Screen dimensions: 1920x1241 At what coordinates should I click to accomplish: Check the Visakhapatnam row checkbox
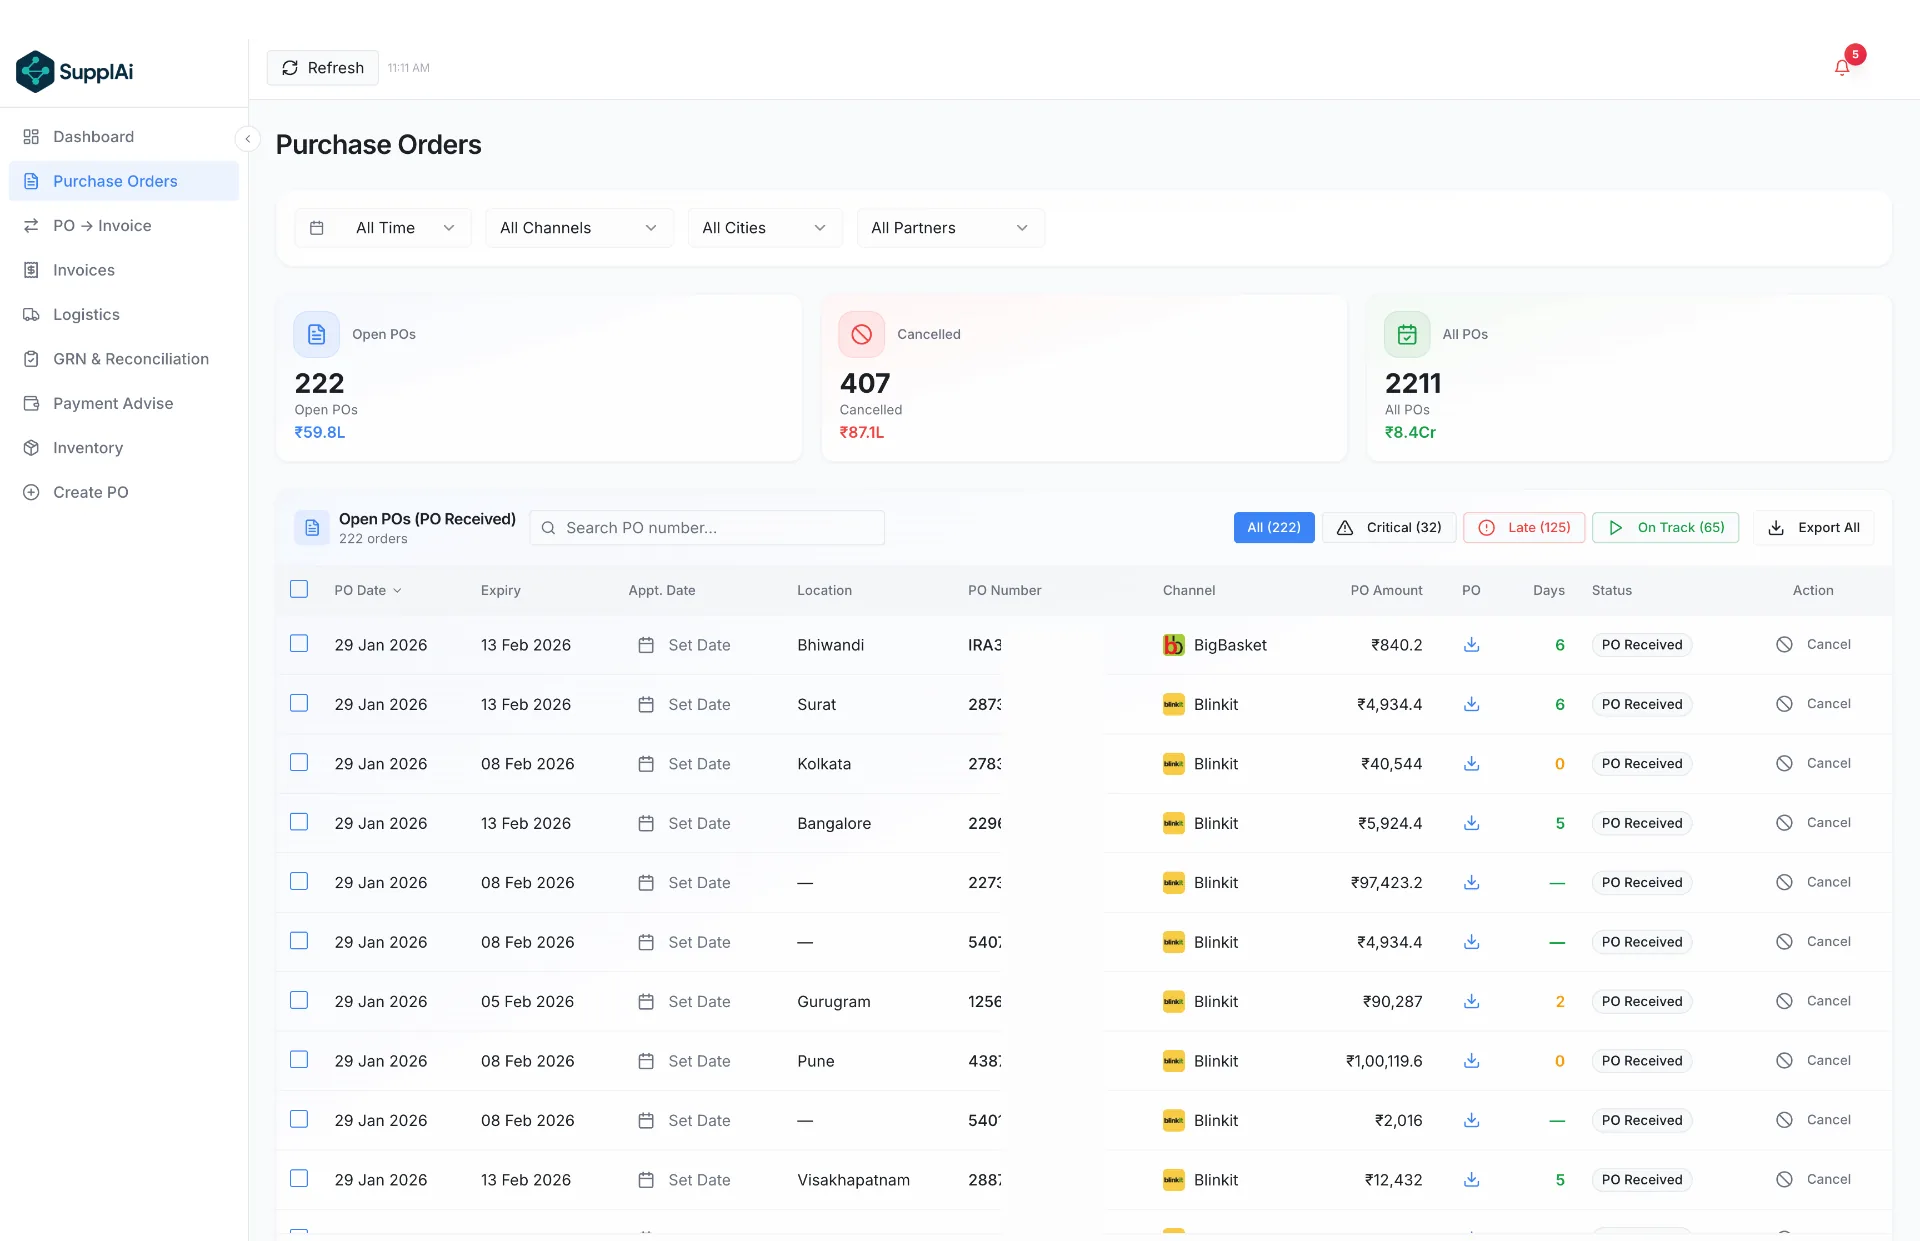coord(299,1178)
